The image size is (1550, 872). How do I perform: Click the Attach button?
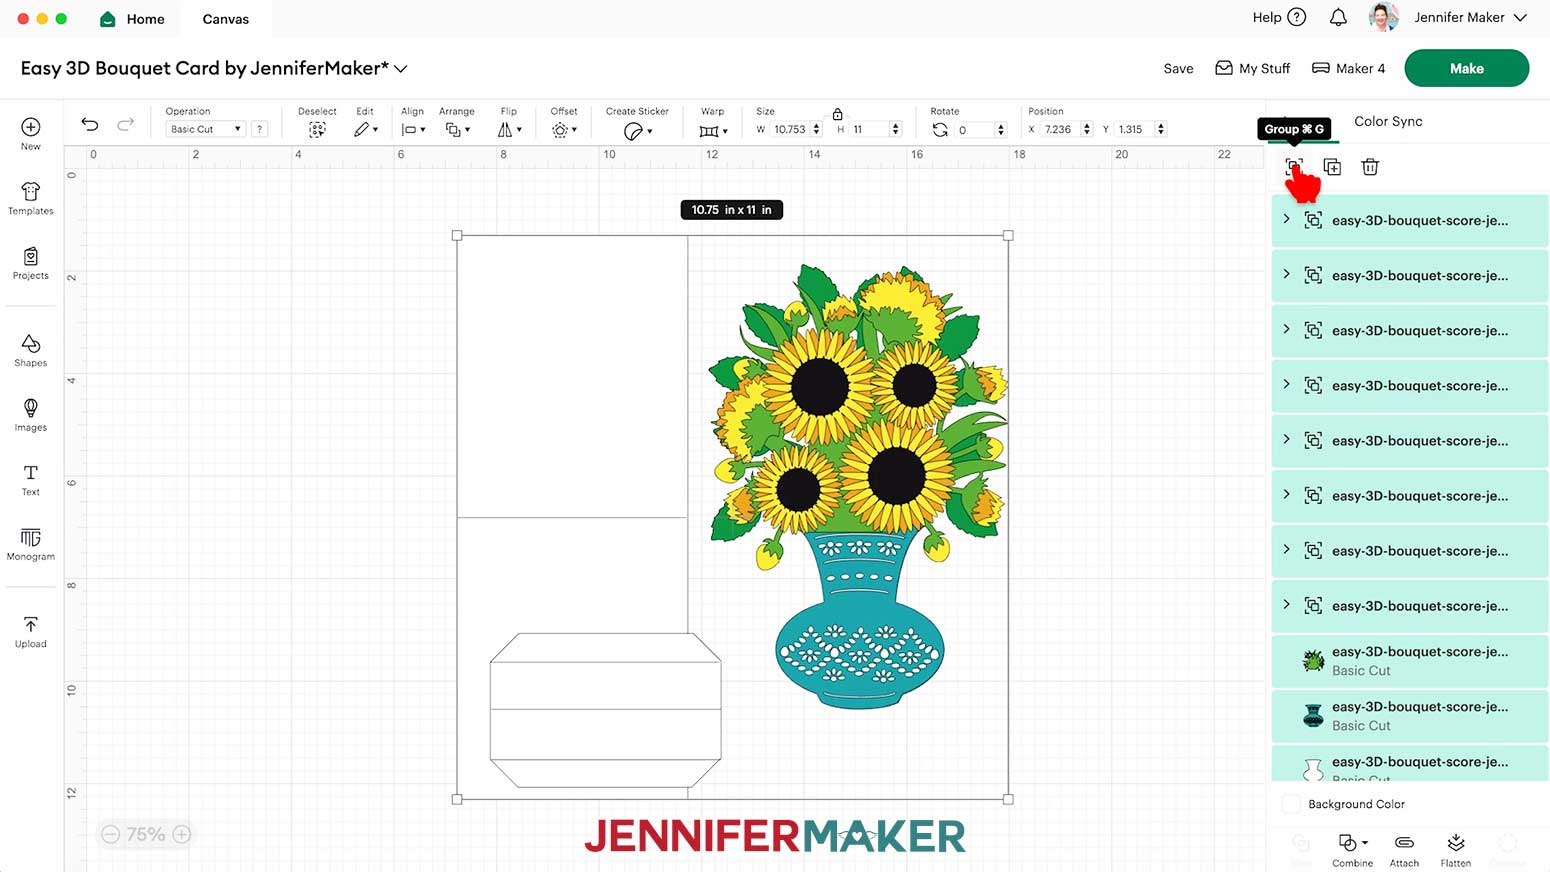(x=1404, y=850)
